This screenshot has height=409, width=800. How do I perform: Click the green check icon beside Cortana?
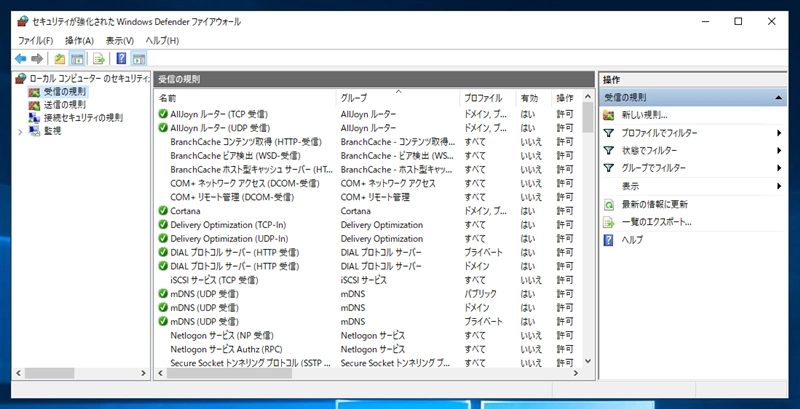coord(163,211)
